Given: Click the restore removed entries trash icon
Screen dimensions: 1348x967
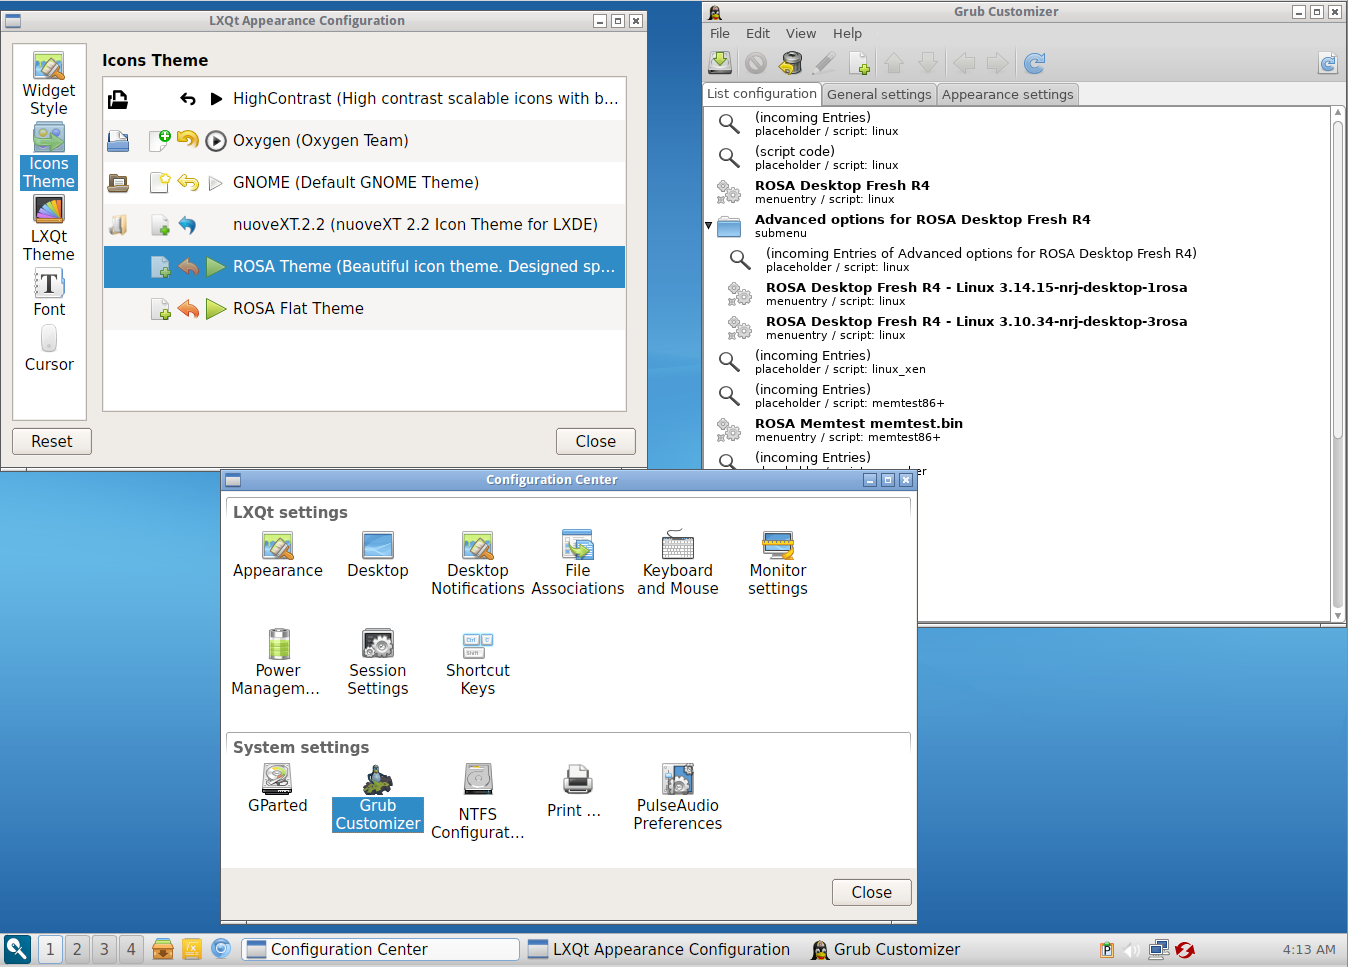Looking at the screenshot, I should pos(790,63).
